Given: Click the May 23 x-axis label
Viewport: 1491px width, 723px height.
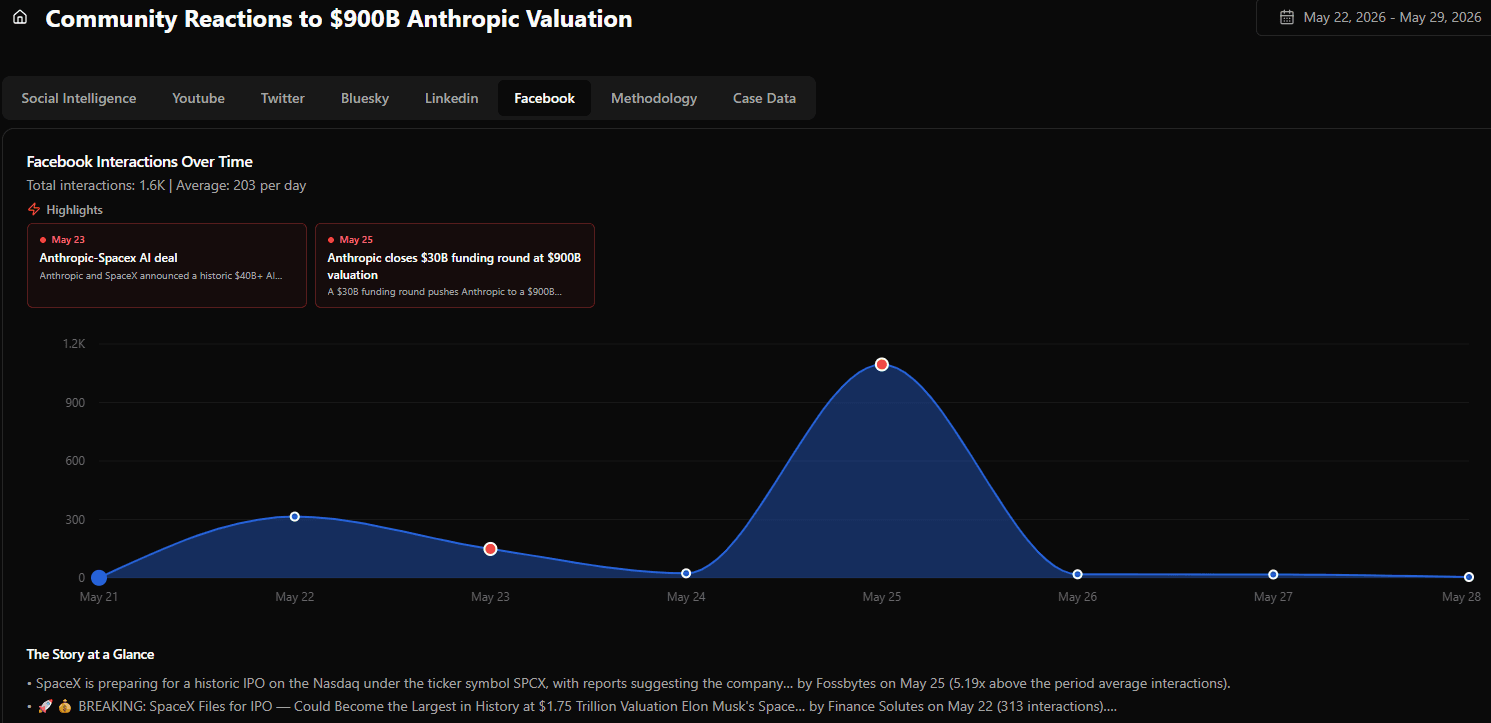Looking at the screenshot, I should point(490,597).
